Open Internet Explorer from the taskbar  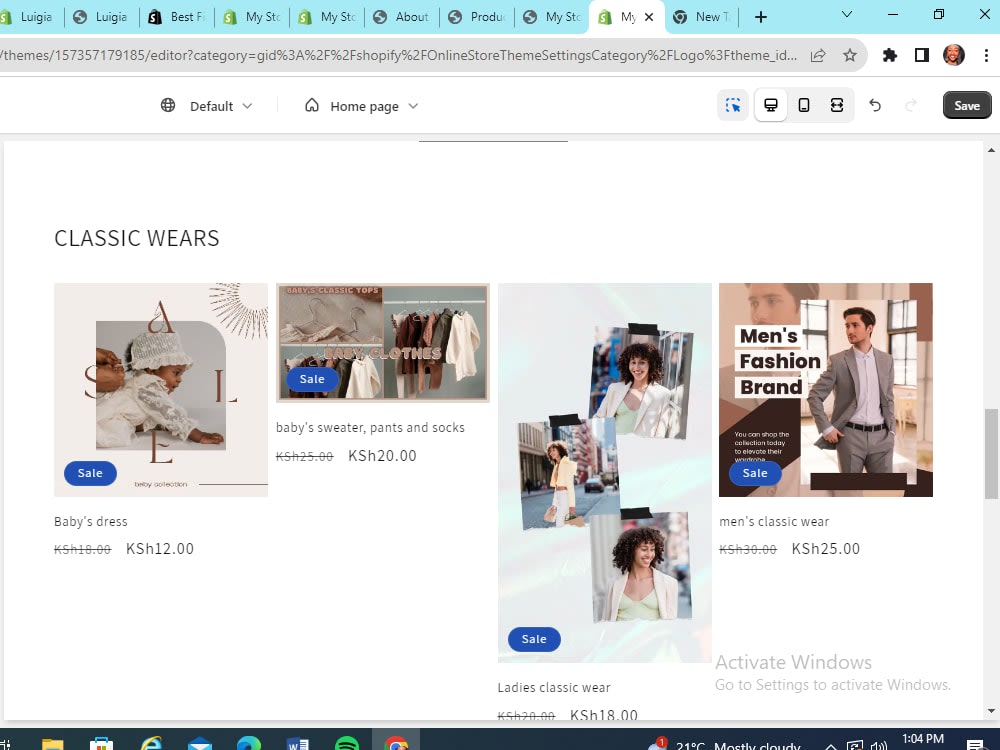click(x=151, y=742)
